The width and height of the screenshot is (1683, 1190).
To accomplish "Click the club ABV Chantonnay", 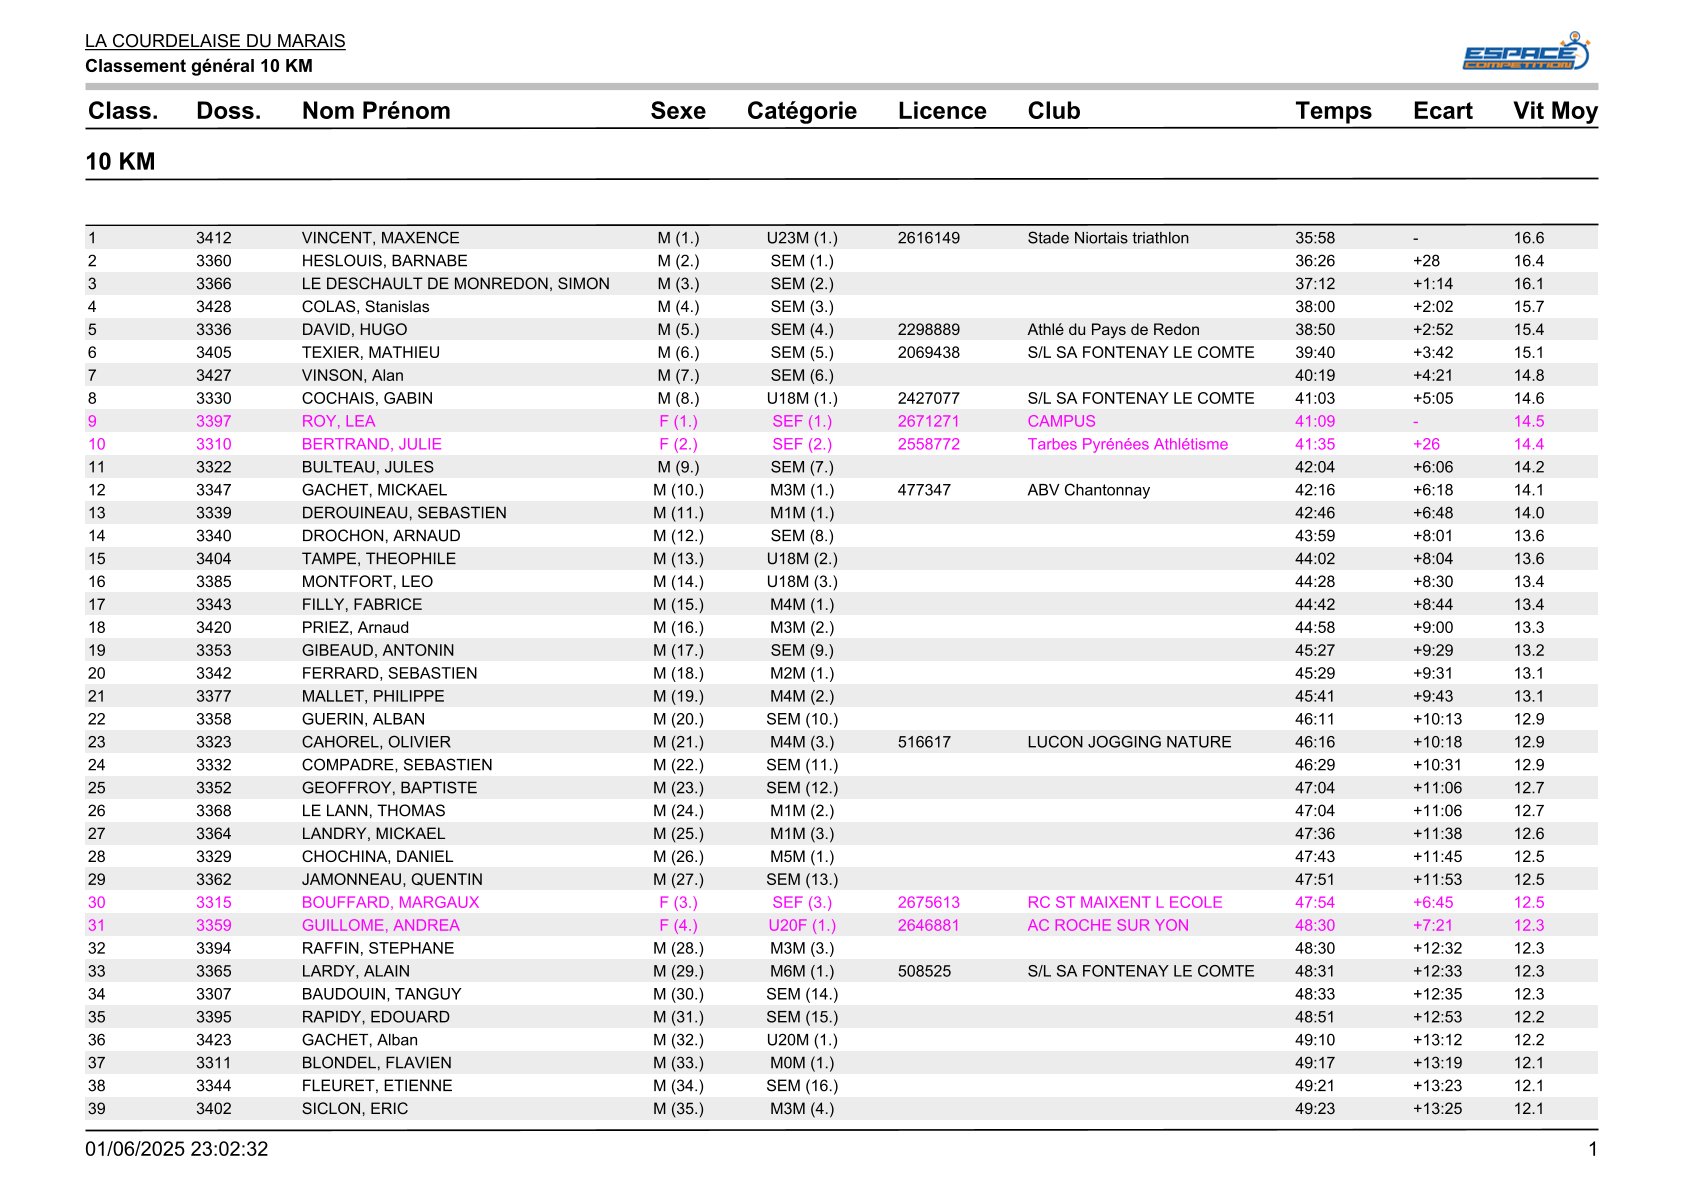I will point(1088,491).
